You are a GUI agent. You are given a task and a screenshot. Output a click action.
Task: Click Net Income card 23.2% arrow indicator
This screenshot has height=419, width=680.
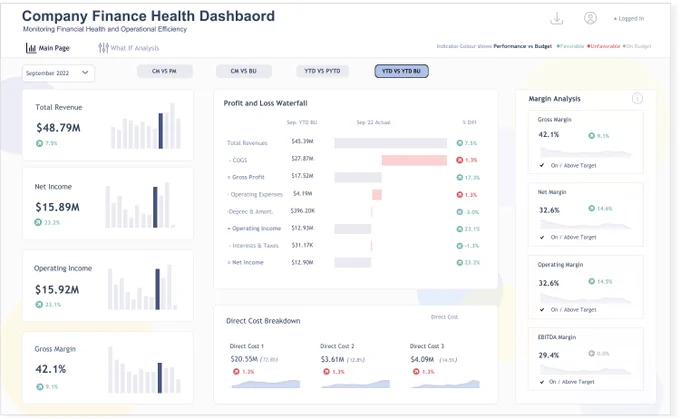[x=38, y=222]
